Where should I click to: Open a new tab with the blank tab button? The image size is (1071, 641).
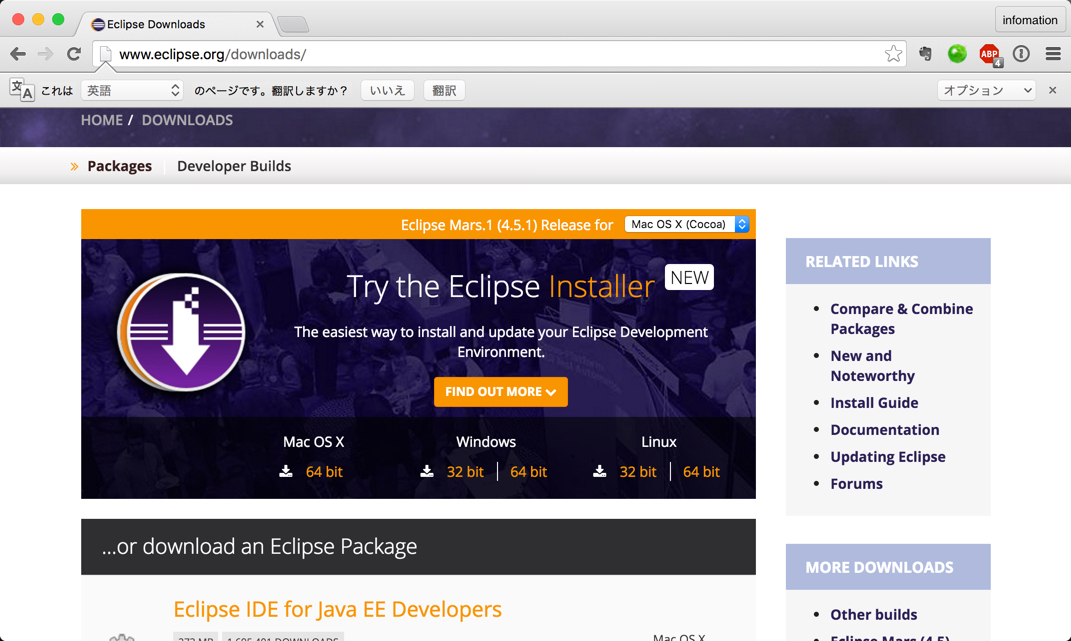pos(294,25)
